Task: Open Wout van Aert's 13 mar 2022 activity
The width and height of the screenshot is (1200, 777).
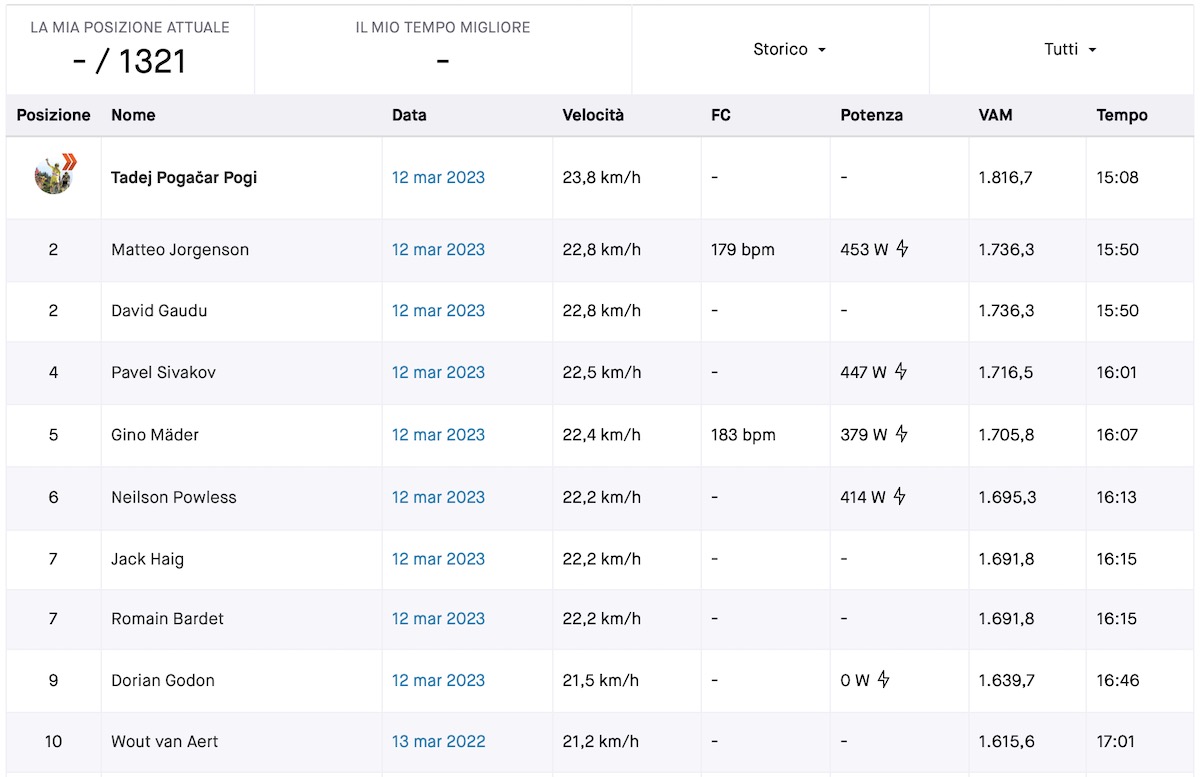Action: tap(438, 742)
